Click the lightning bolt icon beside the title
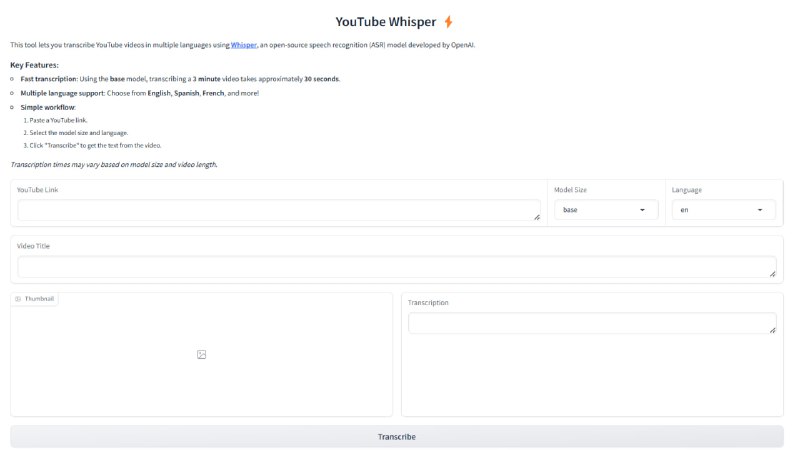Screen dimensions: 800x450 click(448, 21)
